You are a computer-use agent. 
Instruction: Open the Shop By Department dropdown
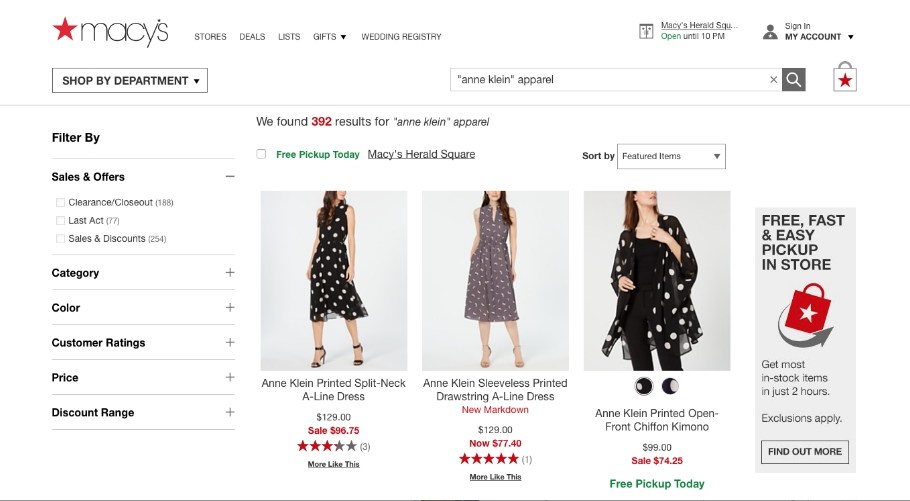130,81
